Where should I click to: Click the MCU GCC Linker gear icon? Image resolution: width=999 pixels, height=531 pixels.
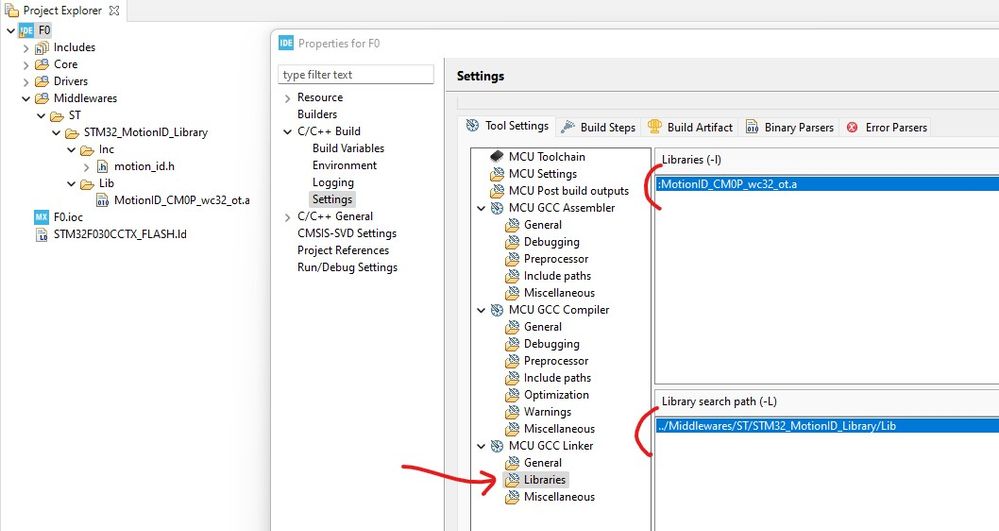pyautogui.click(x=497, y=446)
